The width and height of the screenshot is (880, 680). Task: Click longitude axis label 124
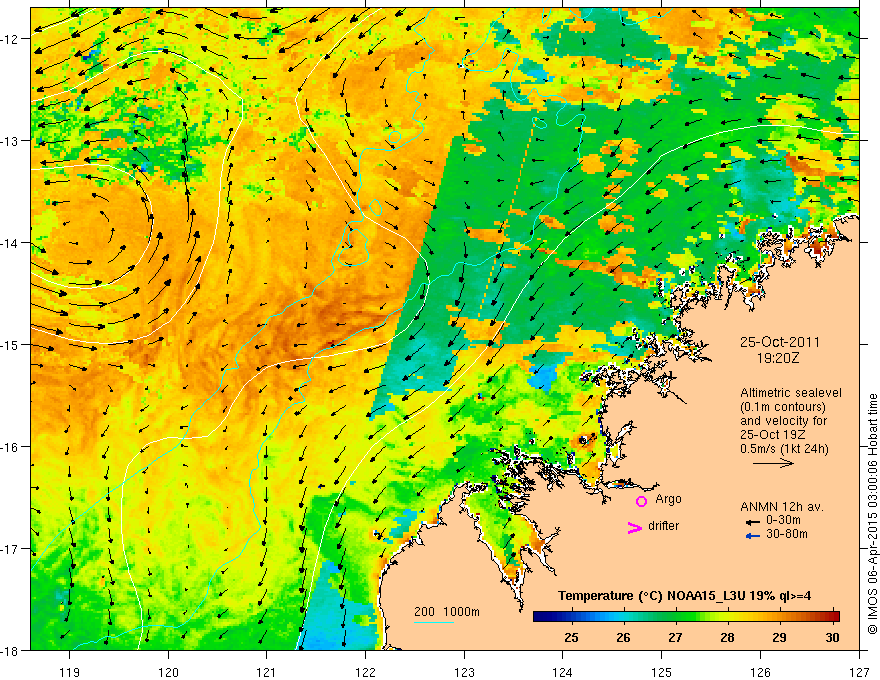tap(563, 672)
